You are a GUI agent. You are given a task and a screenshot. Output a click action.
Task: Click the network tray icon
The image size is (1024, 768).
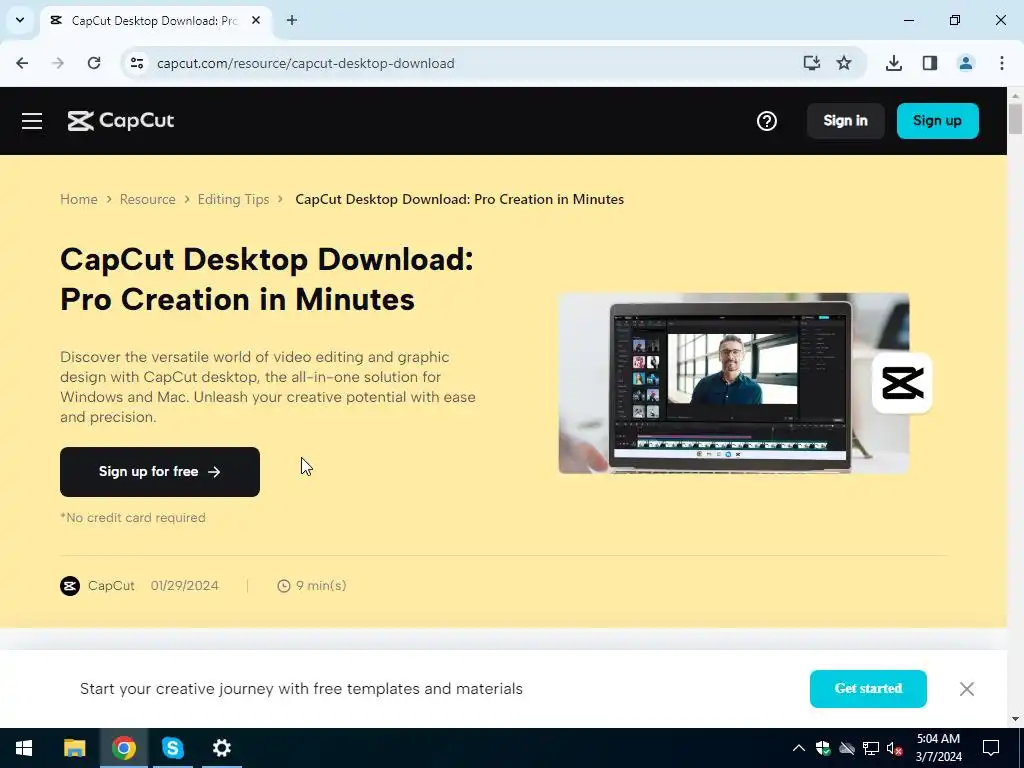tap(871, 748)
